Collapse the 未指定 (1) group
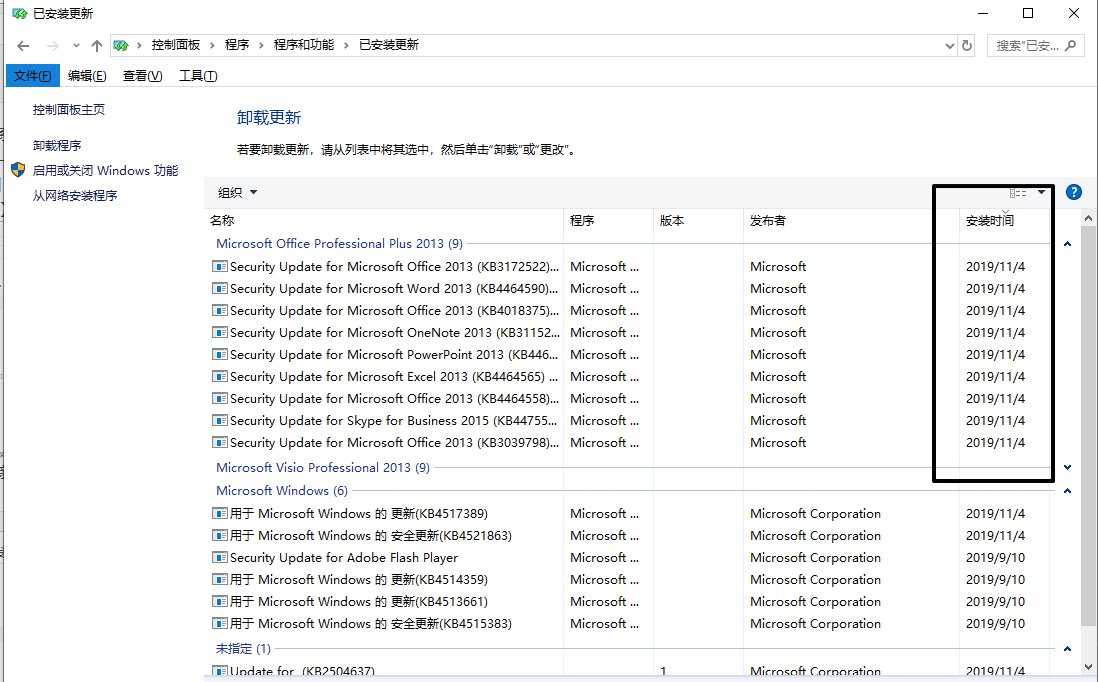This screenshot has width=1098, height=682. coord(1067,649)
